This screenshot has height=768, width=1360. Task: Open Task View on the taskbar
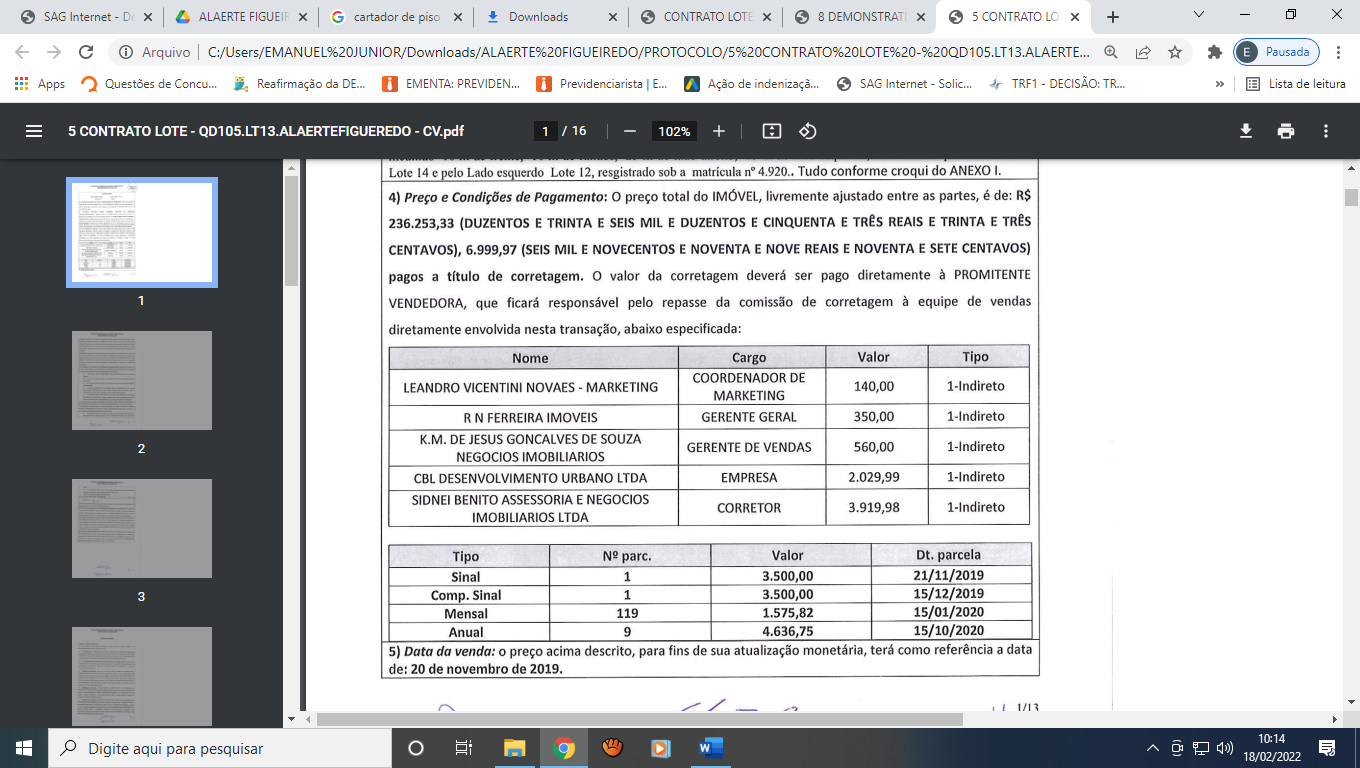click(464, 748)
